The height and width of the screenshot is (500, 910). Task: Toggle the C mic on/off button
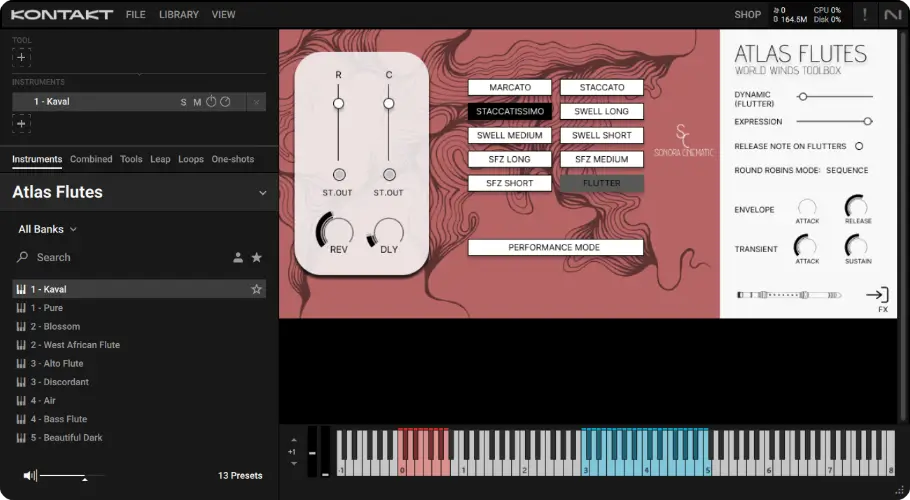pyautogui.click(x=389, y=175)
